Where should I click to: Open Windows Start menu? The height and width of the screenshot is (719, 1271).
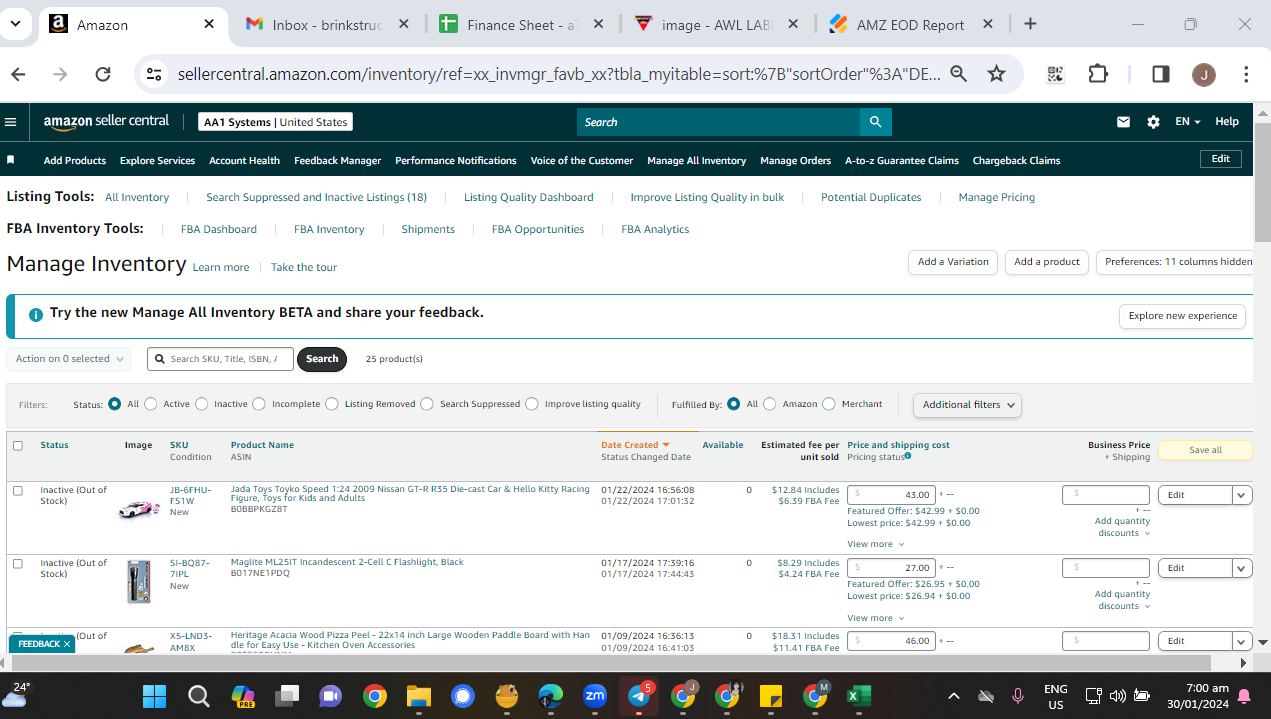[x=154, y=695]
